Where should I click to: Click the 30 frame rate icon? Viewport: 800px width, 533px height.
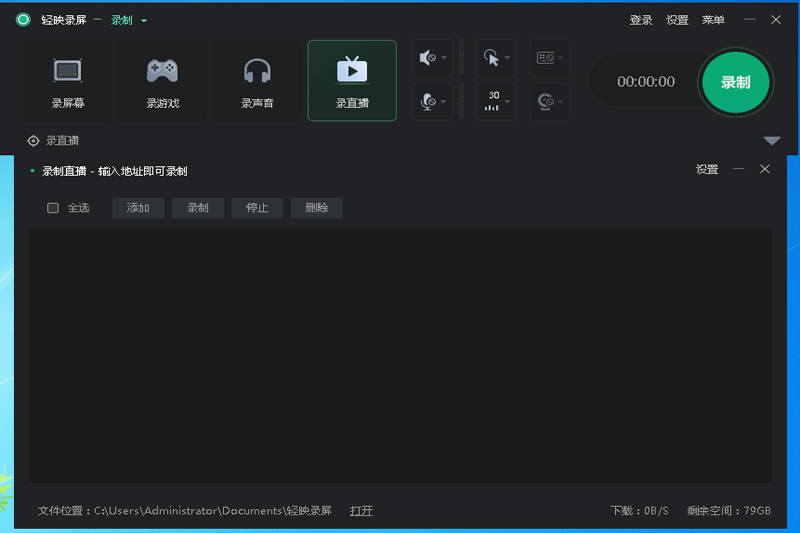pyautogui.click(x=492, y=101)
